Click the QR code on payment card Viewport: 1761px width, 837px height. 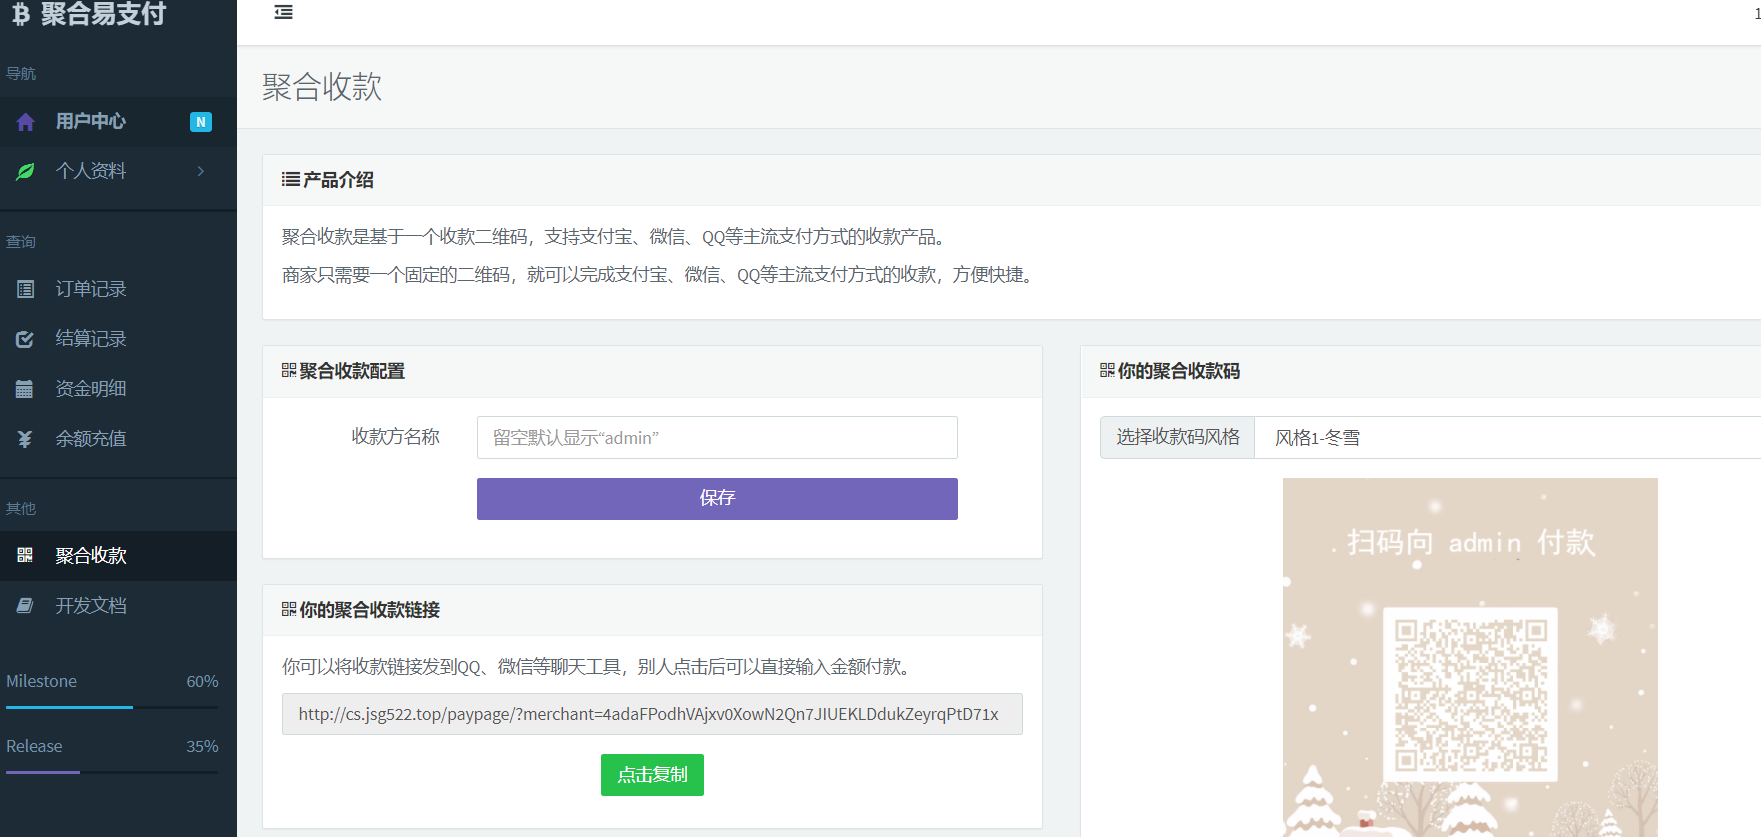point(1470,695)
